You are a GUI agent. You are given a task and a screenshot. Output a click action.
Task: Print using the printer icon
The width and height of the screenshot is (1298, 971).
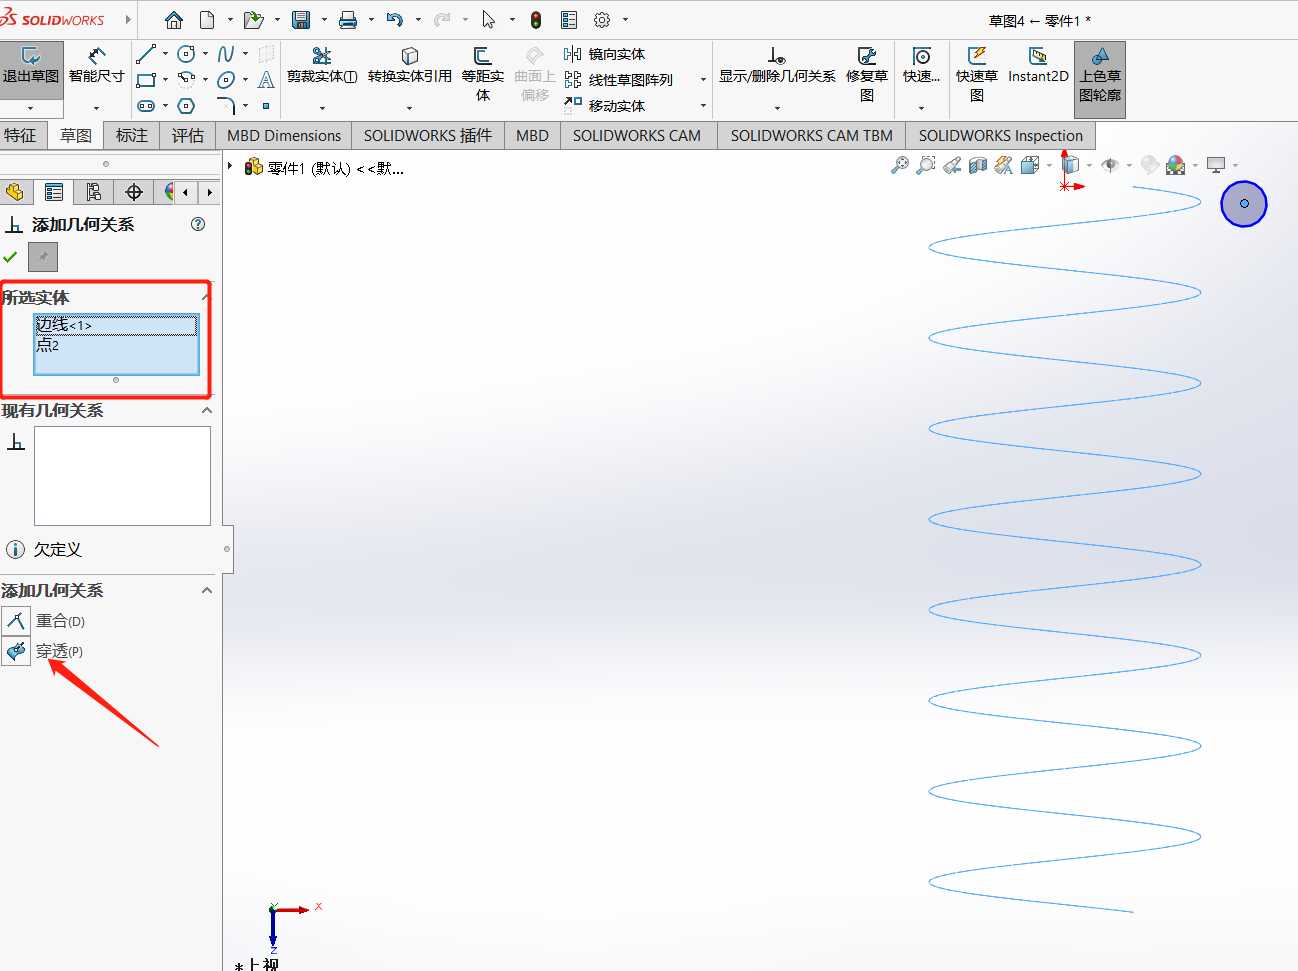tap(348, 20)
